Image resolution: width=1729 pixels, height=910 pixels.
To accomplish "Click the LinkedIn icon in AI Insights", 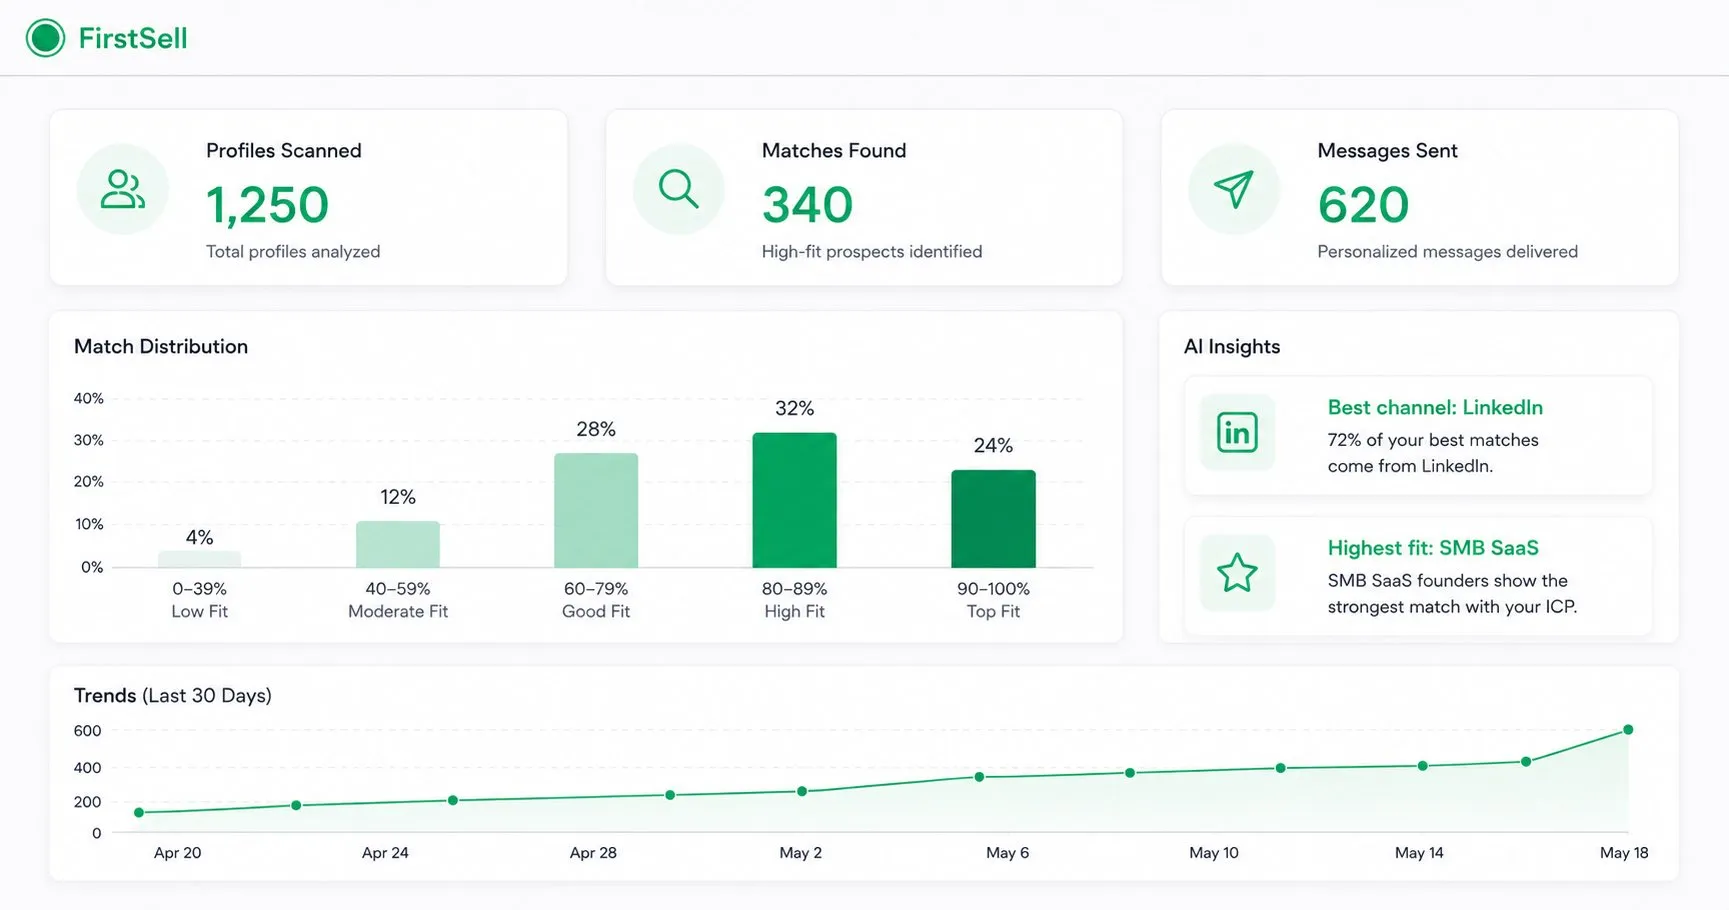I will click(x=1237, y=432).
